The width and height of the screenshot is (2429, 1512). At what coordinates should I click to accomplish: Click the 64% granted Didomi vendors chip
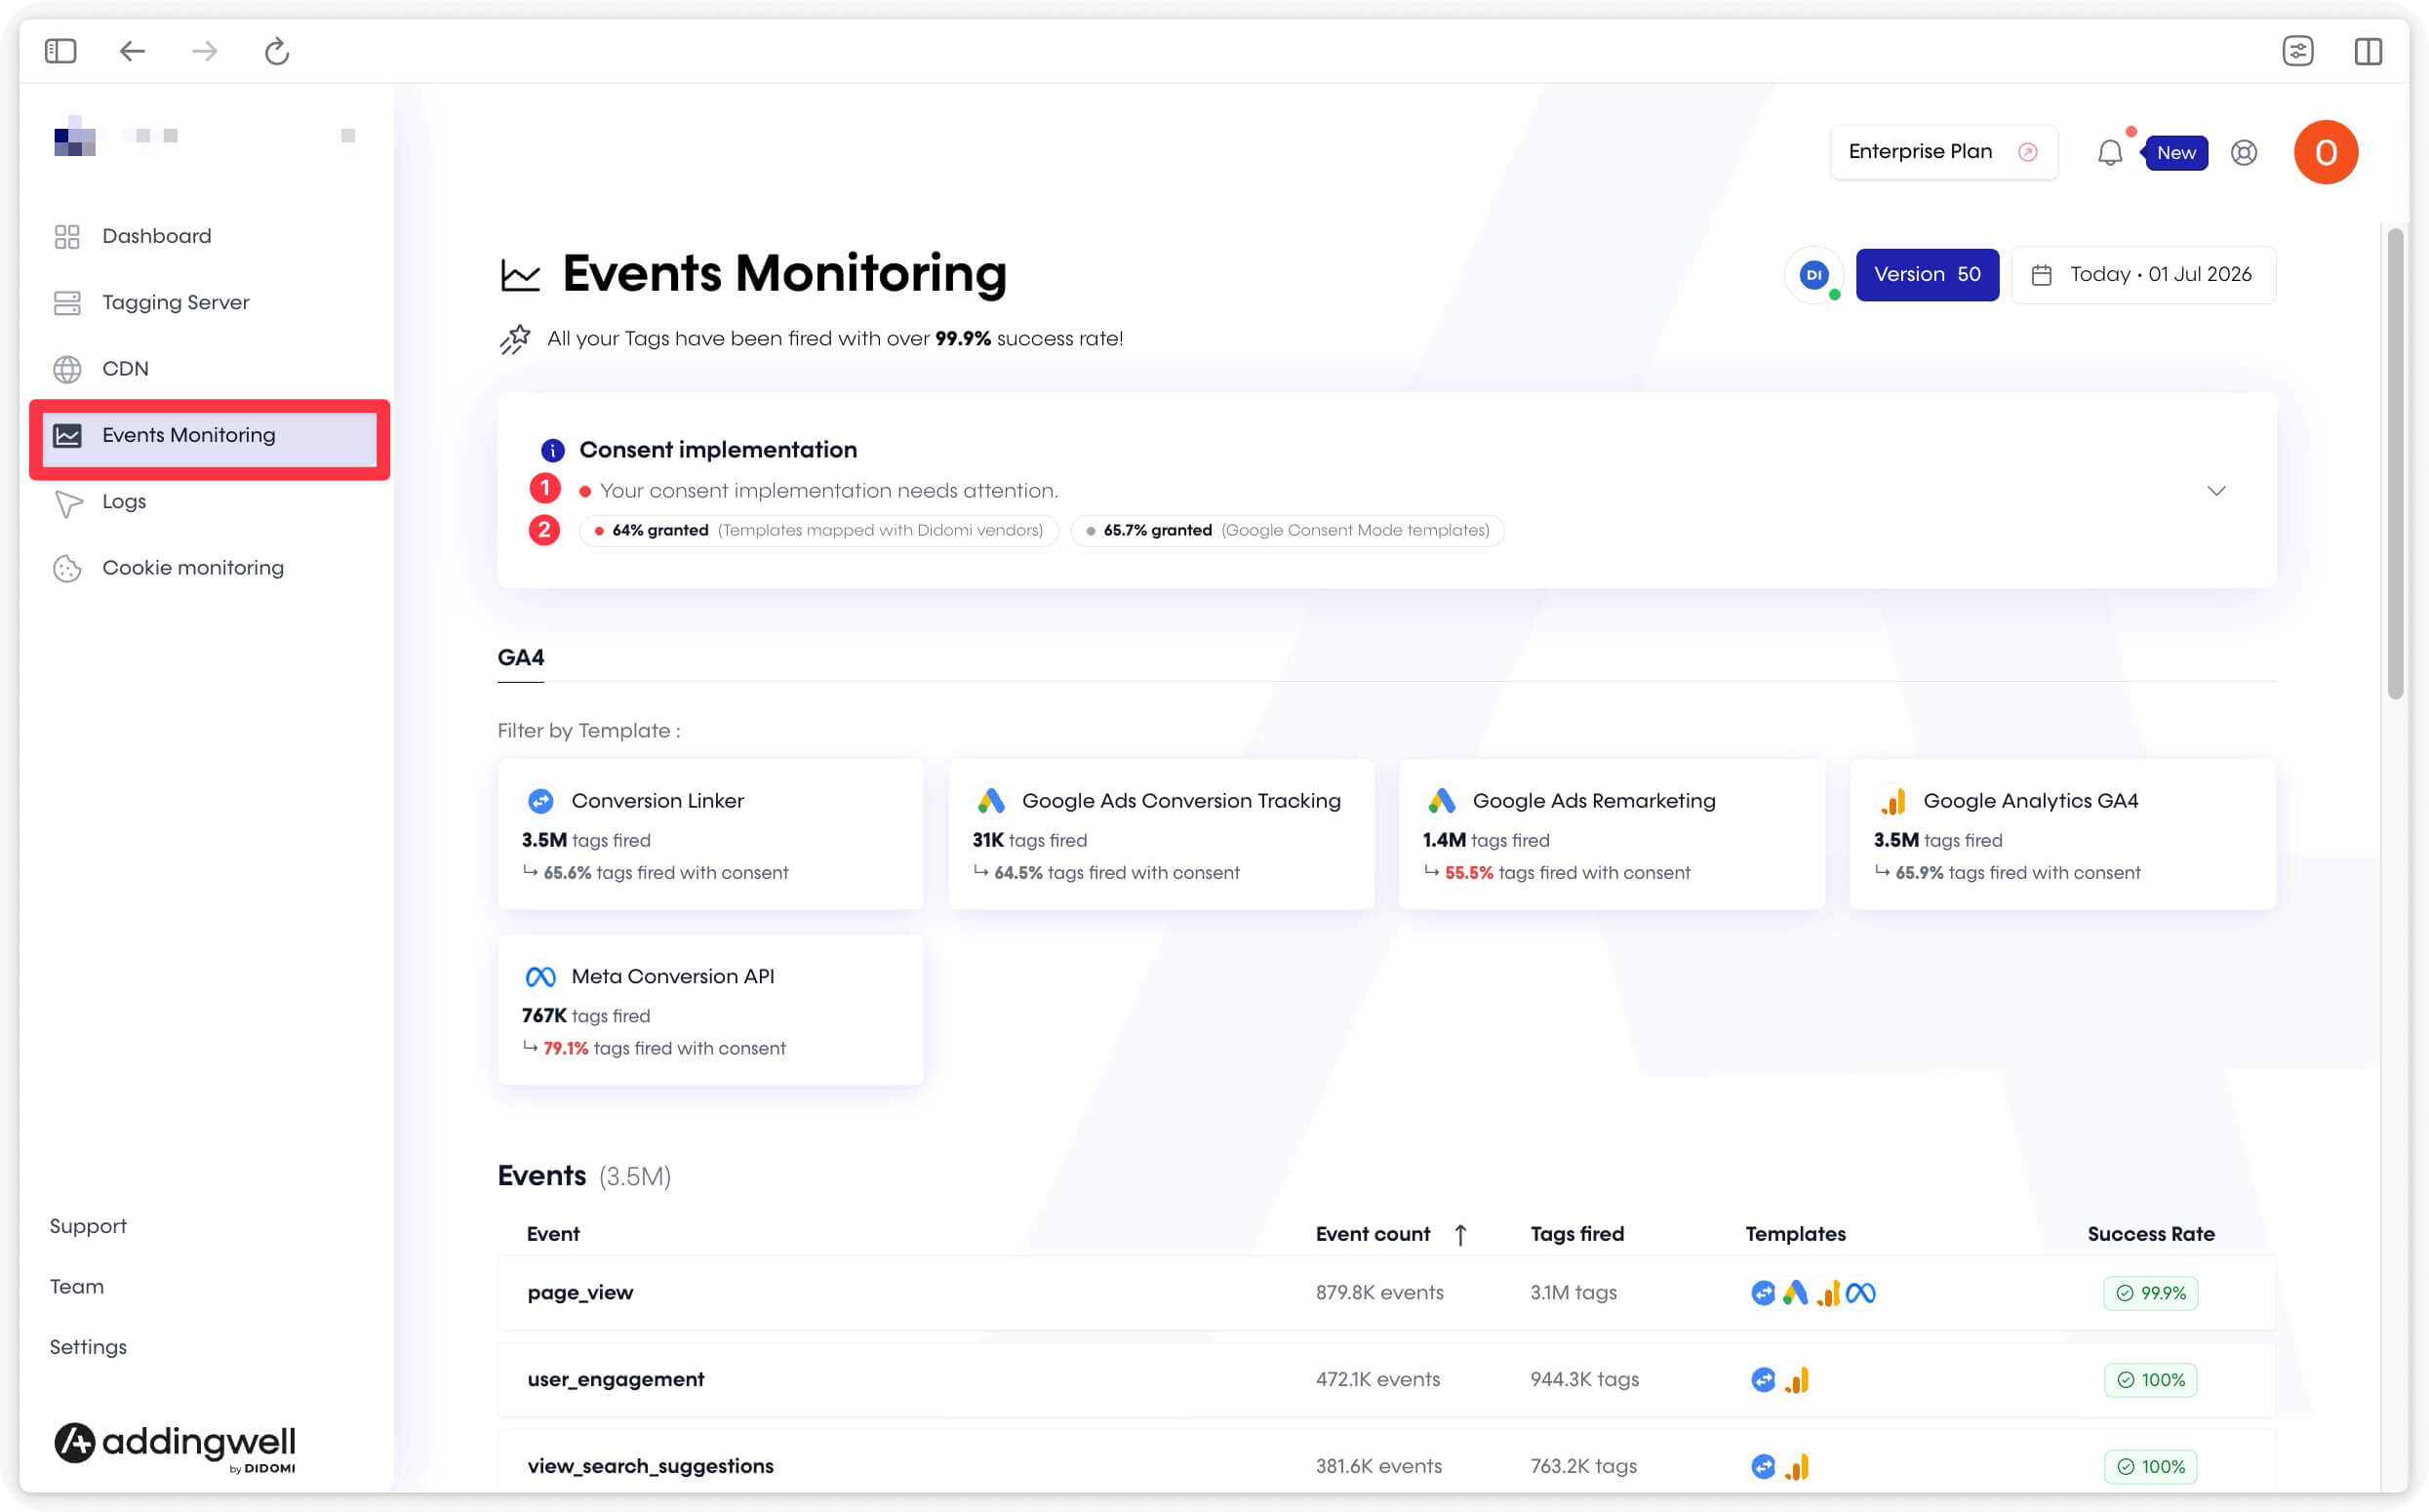tap(818, 530)
